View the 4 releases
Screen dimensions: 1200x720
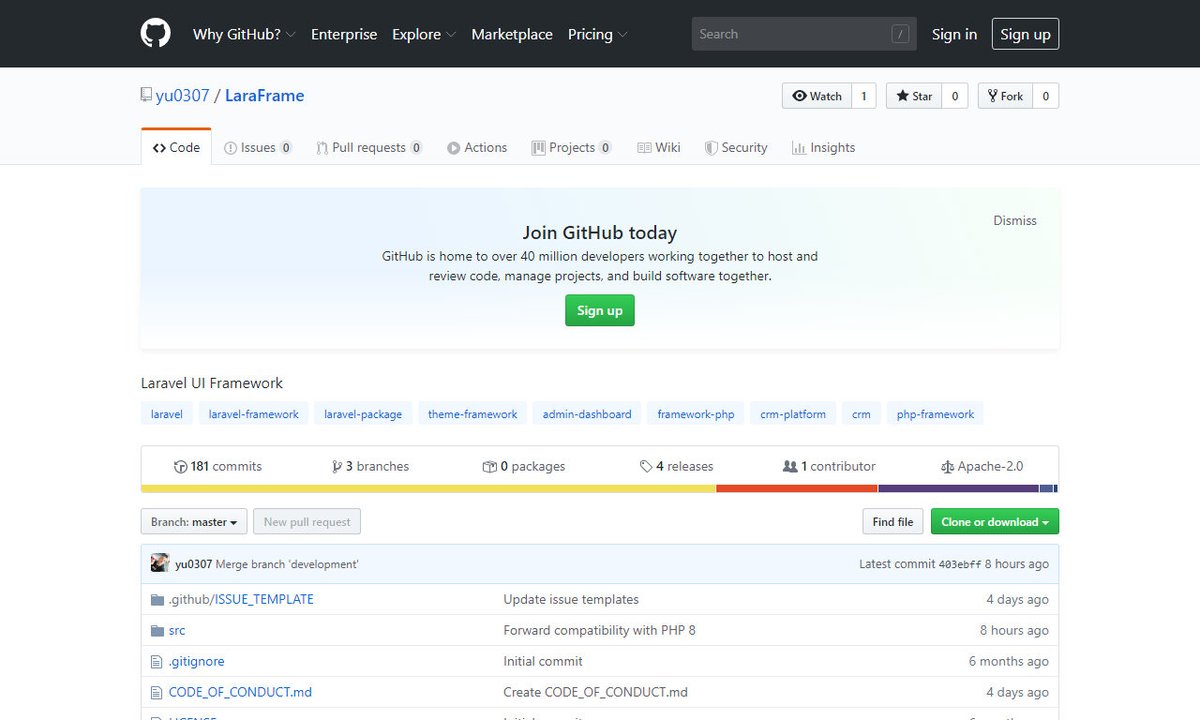tap(677, 466)
